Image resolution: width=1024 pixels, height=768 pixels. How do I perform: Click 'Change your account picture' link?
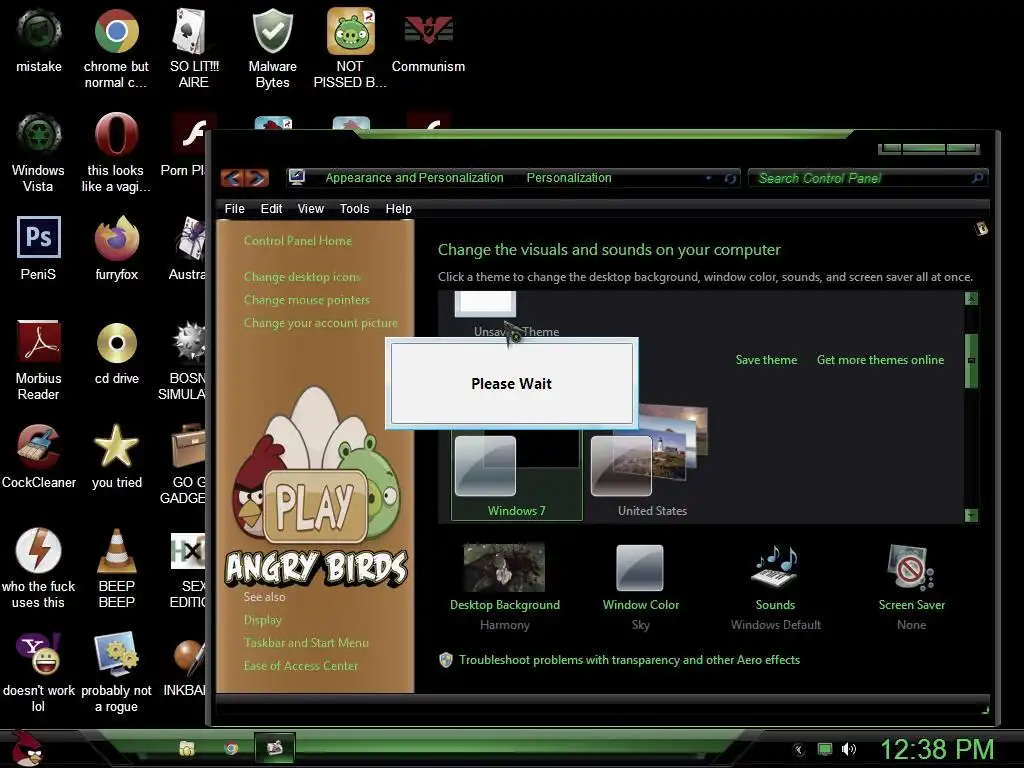click(x=321, y=323)
